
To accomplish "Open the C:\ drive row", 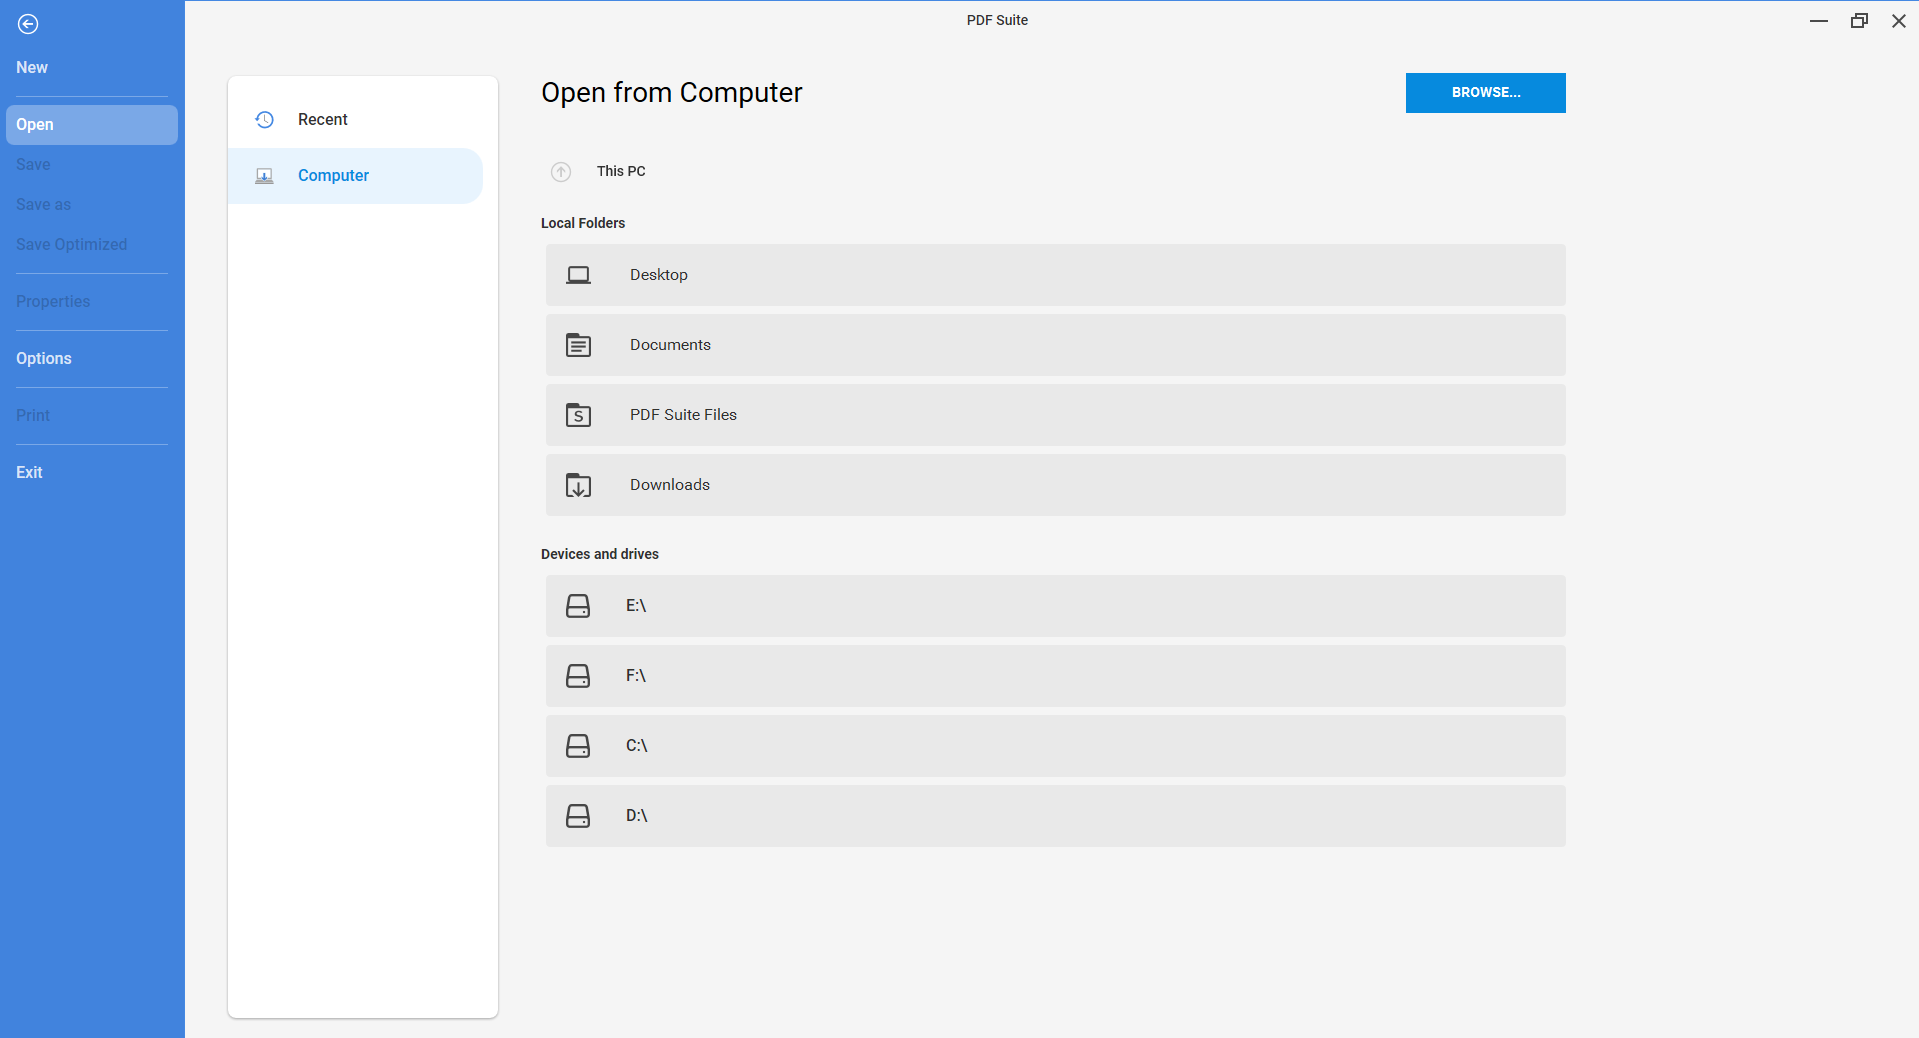I will click(x=1055, y=746).
